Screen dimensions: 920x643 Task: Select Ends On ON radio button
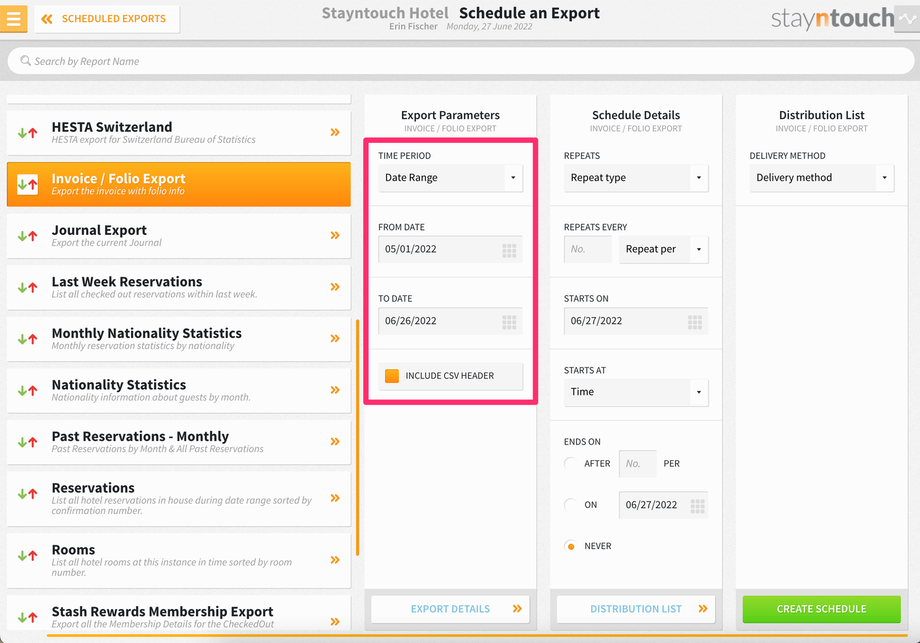pos(570,505)
